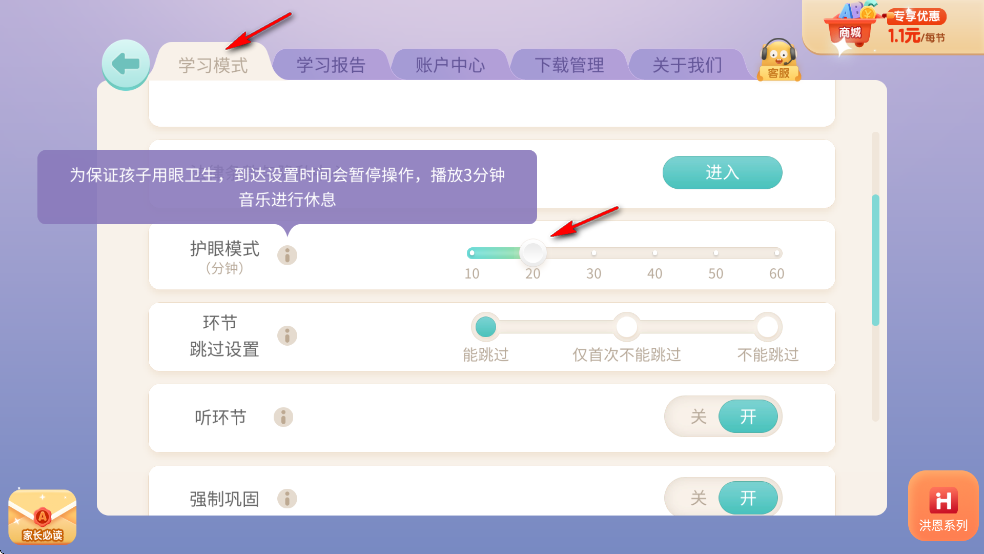Turn 听环节 on via 开
Image resolution: width=984 pixels, height=554 pixels.
[748, 417]
